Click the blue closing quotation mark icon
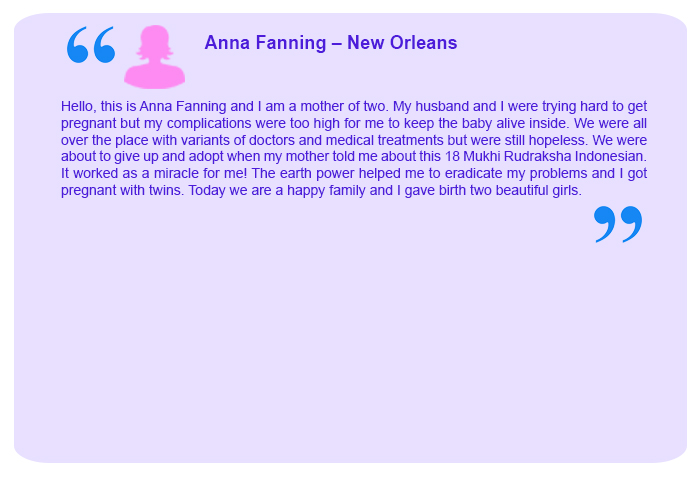The height and width of the screenshot is (477, 700). (617, 224)
